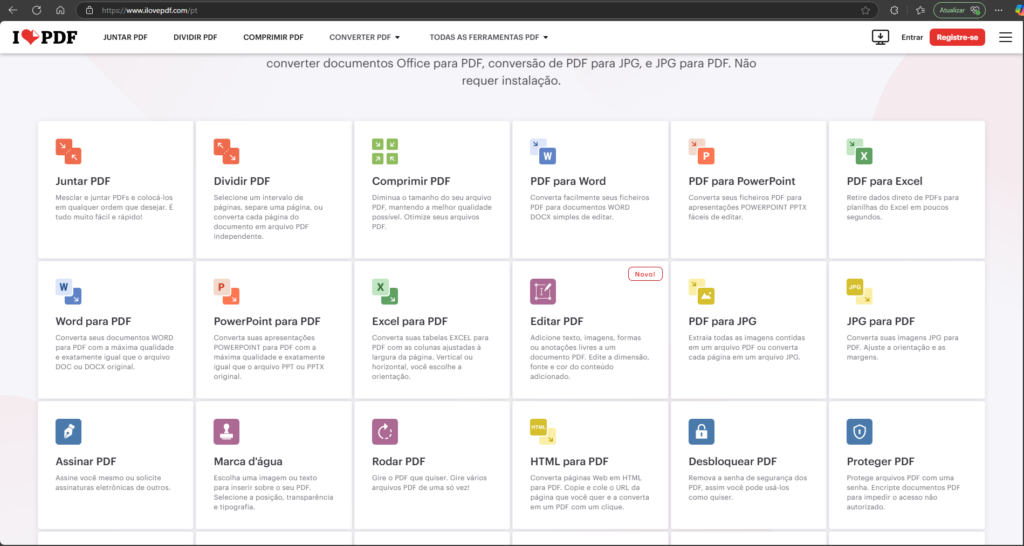The image size is (1024, 546).
Task: Open the JPG para PDF title
Action: click(x=880, y=321)
